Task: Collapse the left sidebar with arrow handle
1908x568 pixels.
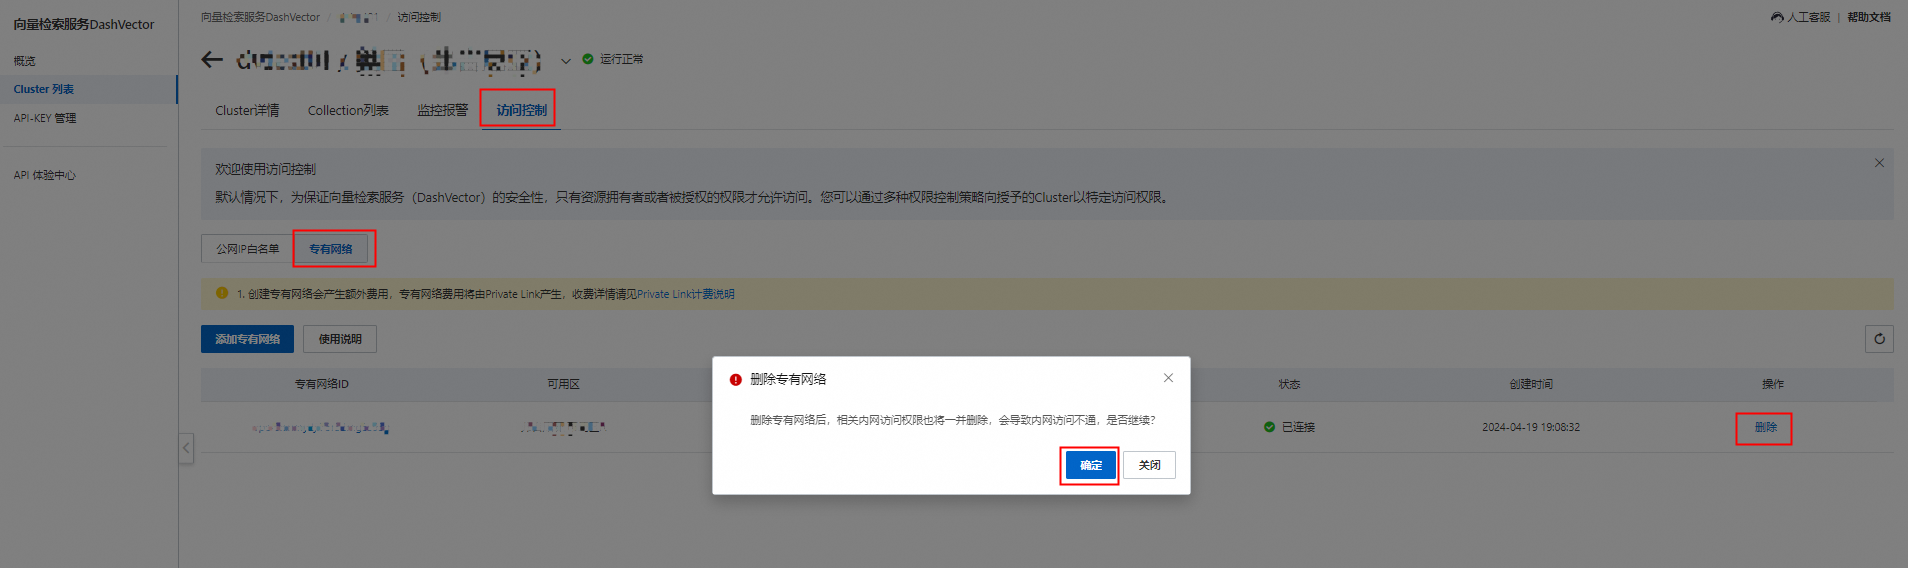Action: coord(186,447)
